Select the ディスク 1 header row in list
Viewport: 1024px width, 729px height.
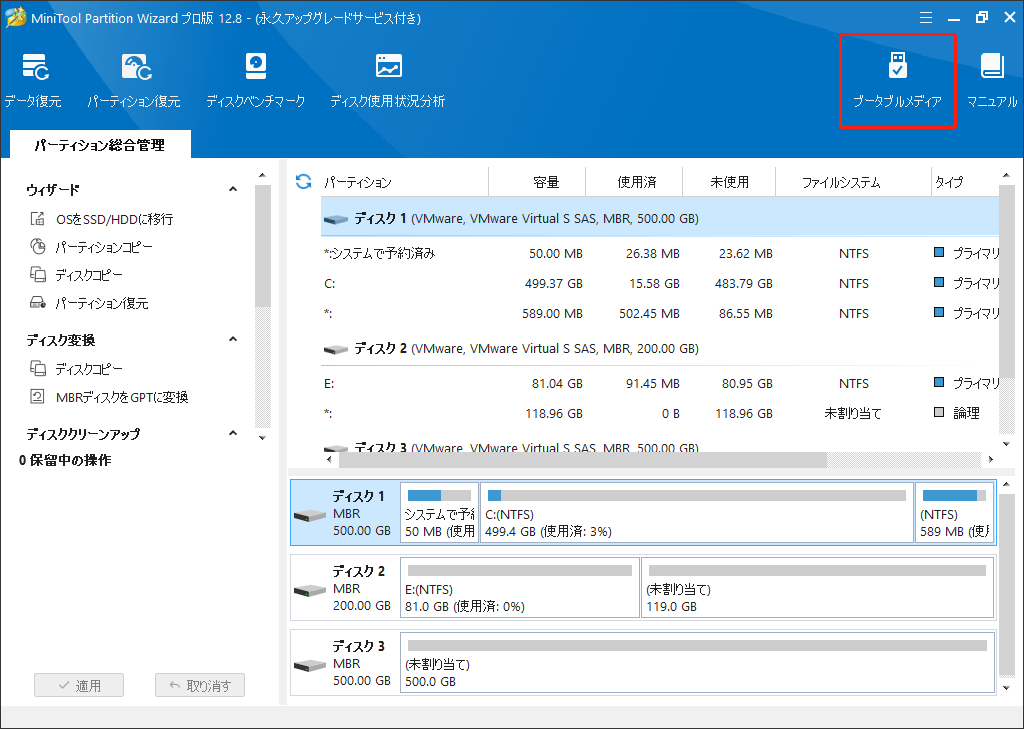[x=660, y=218]
